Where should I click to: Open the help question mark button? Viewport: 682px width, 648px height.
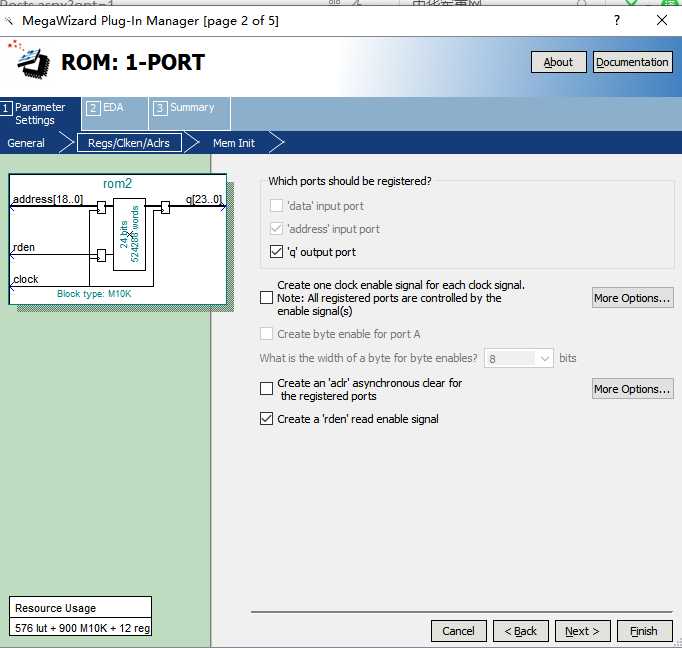coord(617,20)
